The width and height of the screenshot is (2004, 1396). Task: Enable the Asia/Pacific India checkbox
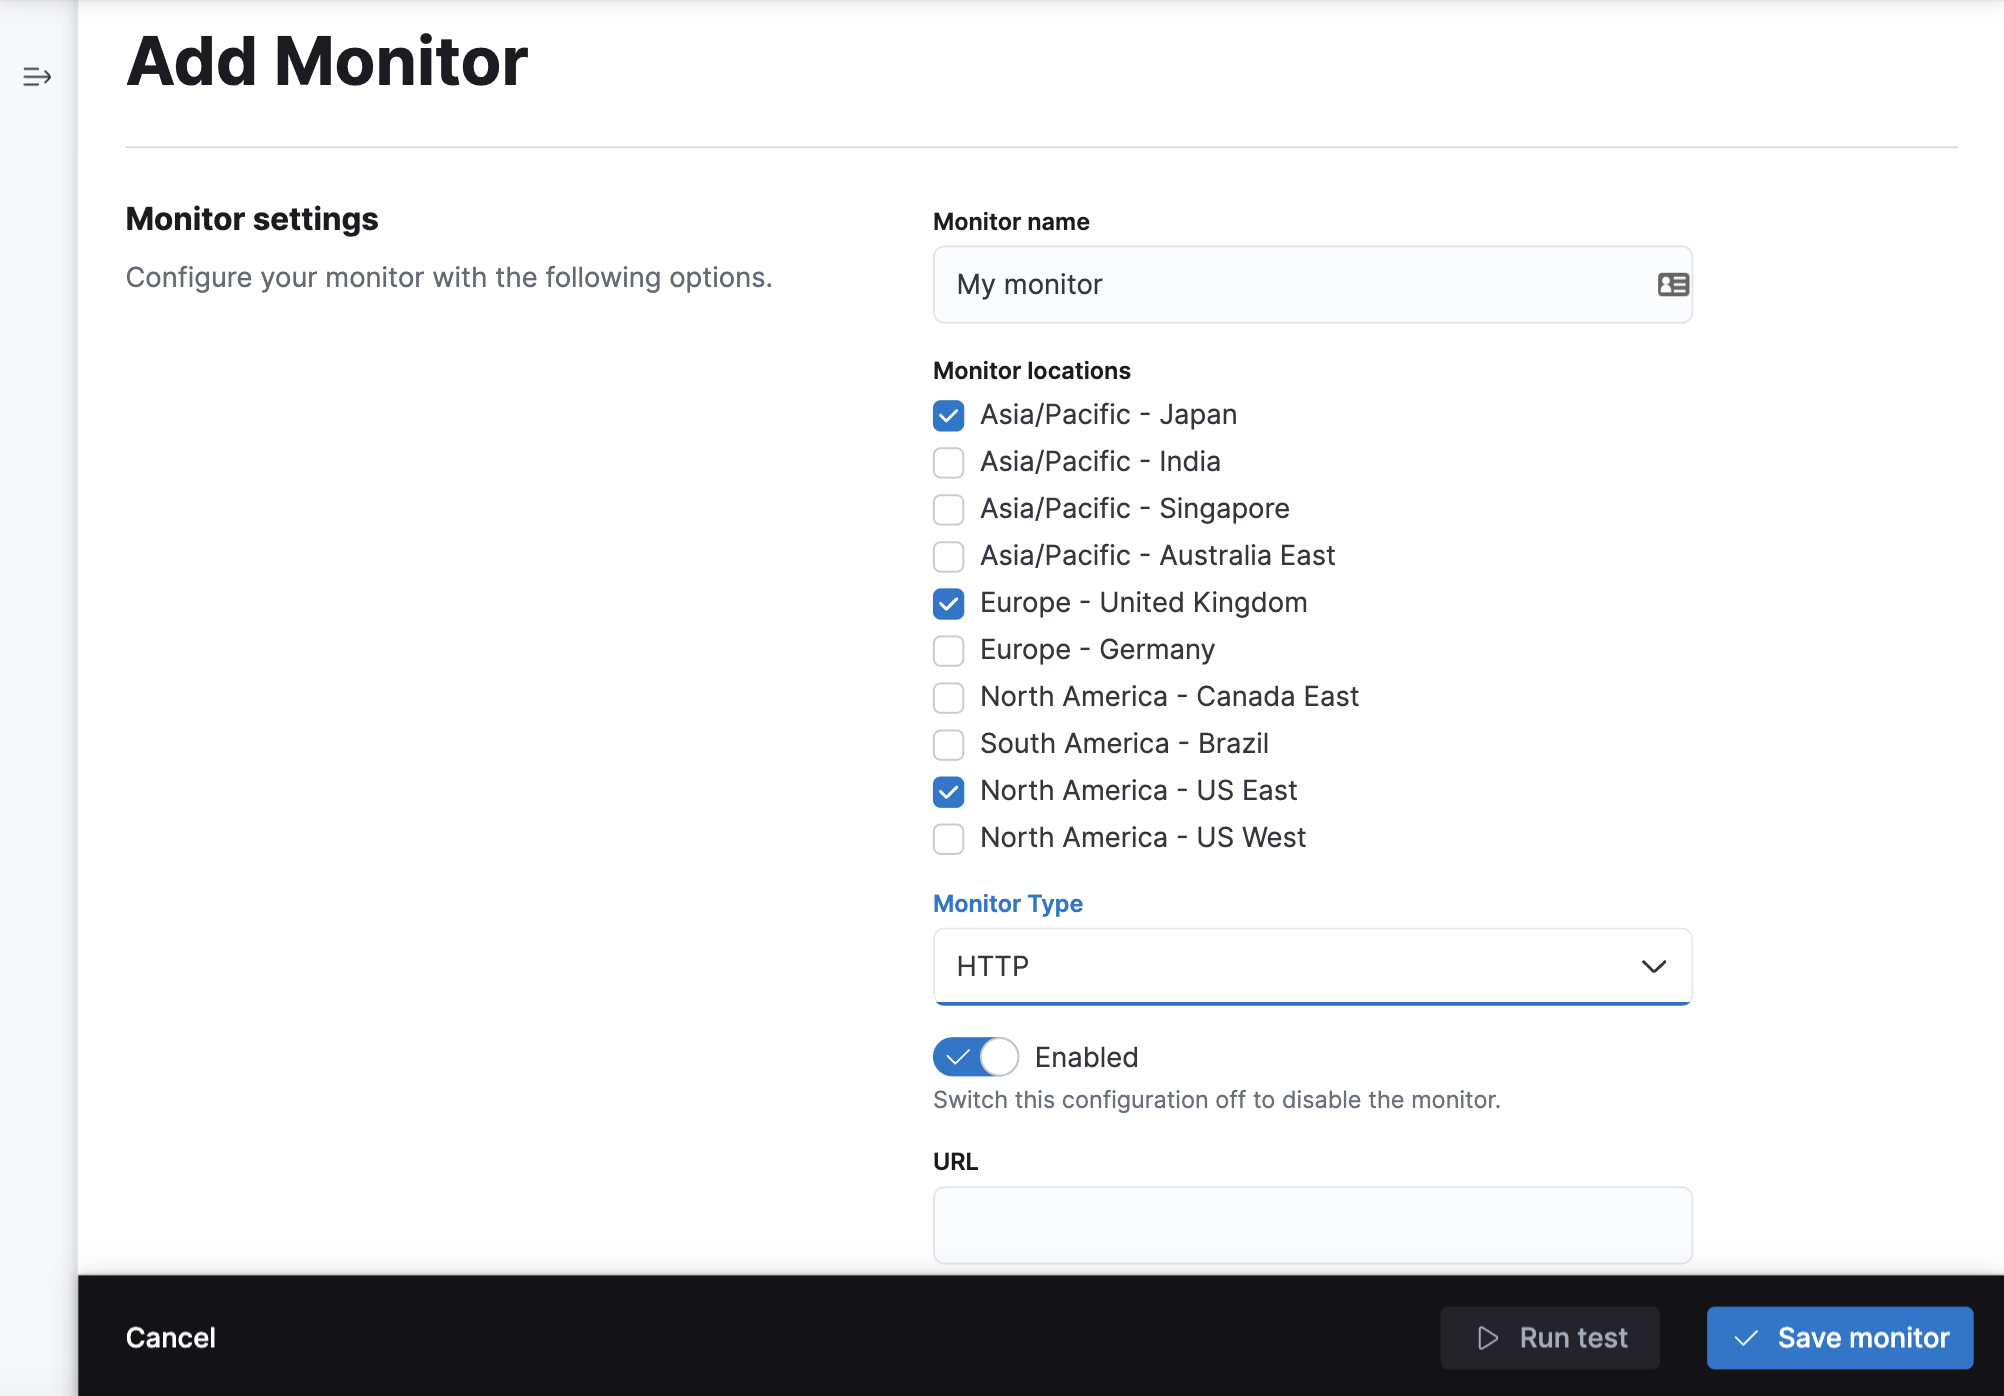coord(947,461)
